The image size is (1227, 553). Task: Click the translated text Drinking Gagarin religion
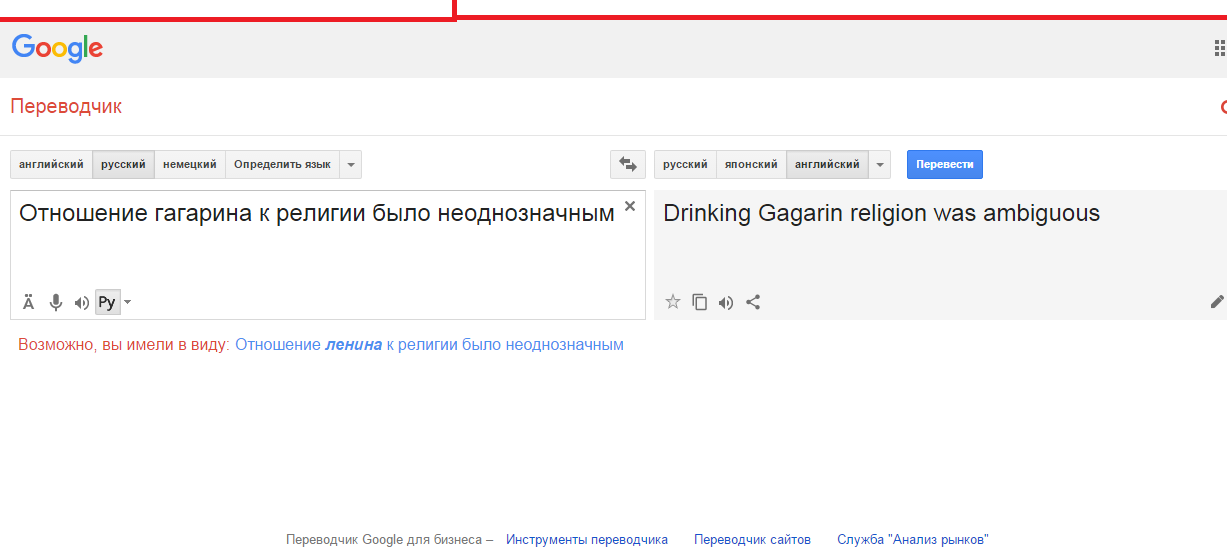coord(881,213)
